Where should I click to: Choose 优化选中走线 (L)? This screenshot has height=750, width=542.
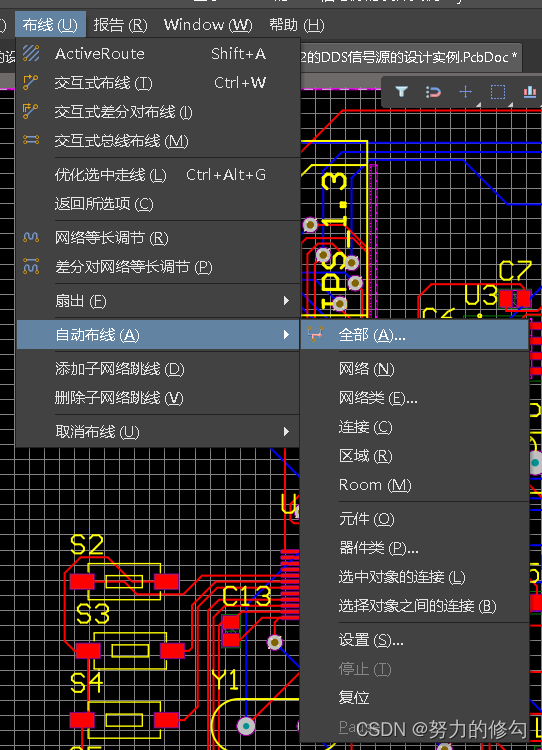click(x=158, y=175)
